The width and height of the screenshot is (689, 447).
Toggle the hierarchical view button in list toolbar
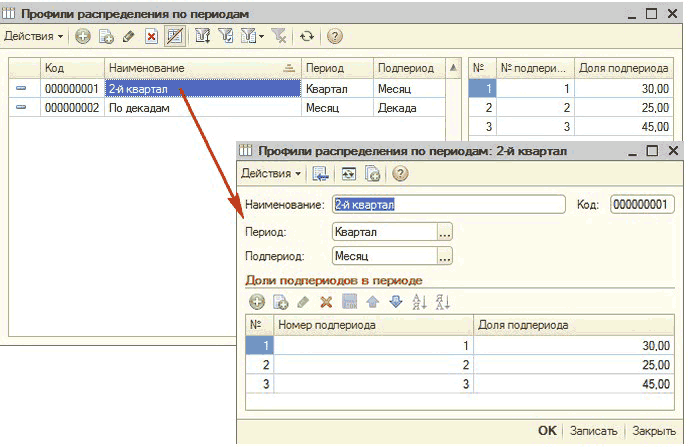(x=174, y=36)
